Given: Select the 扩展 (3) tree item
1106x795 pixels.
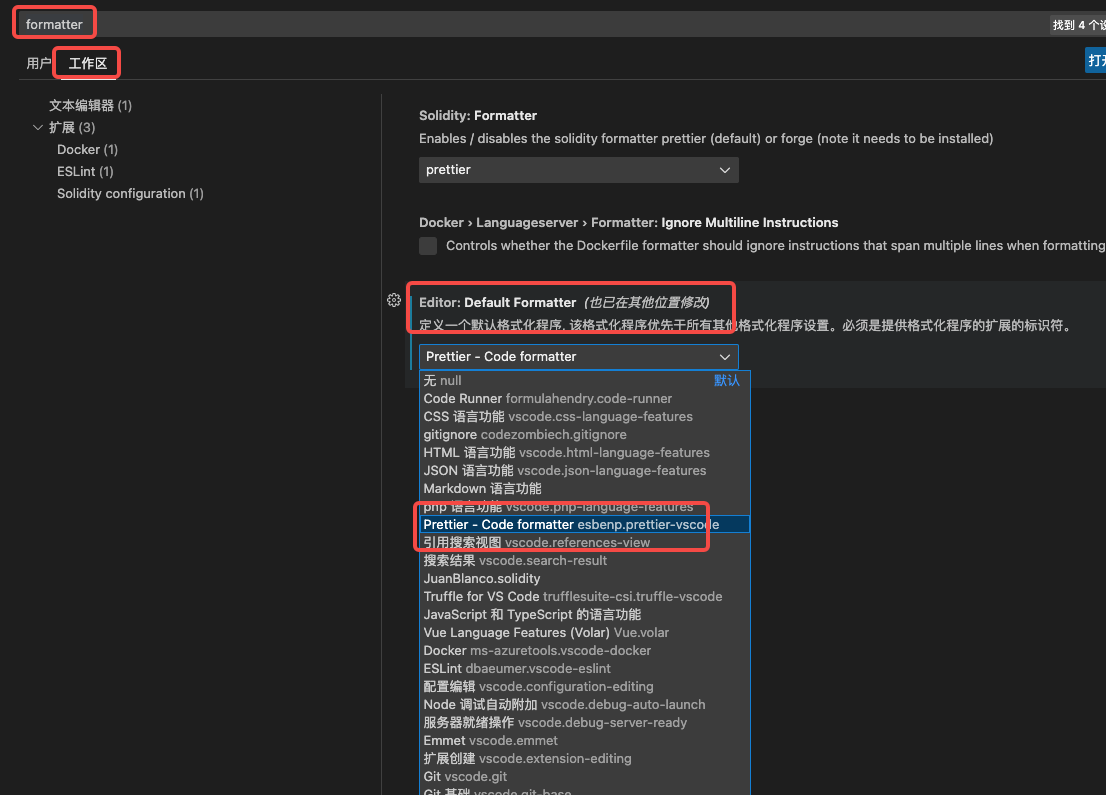Looking at the screenshot, I should (72, 128).
